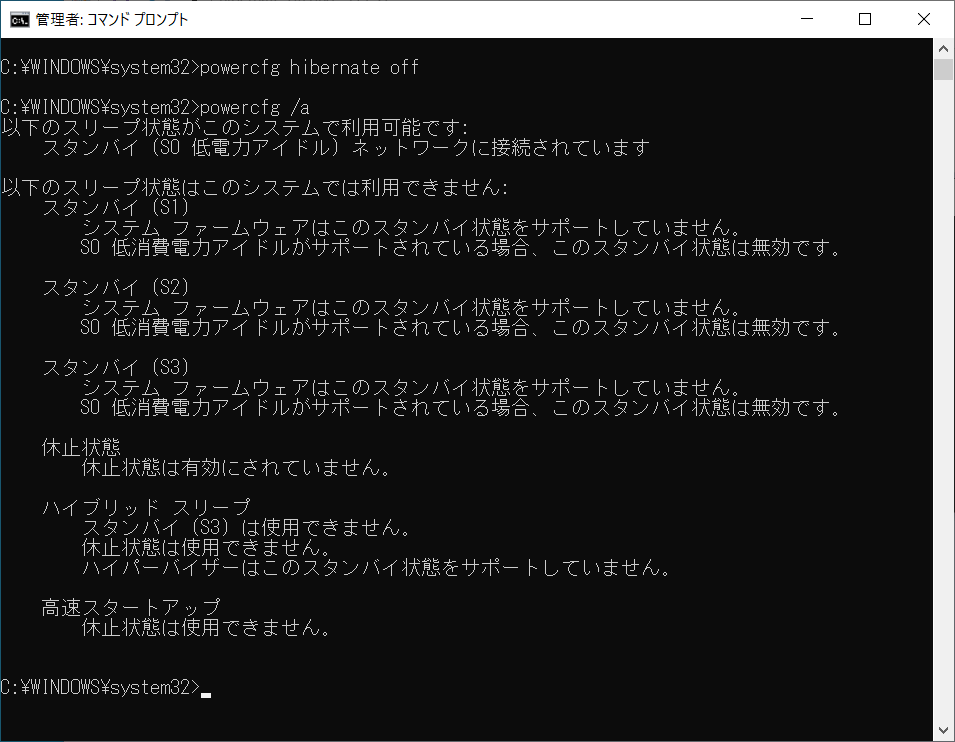The image size is (955, 742).
Task: Maximize the Command Prompt window
Action: coord(865,19)
